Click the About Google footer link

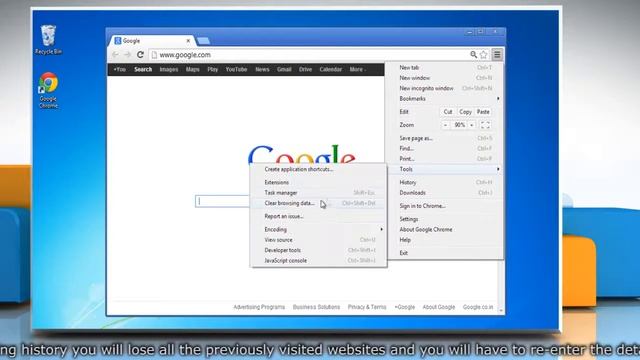click(439, 307)
